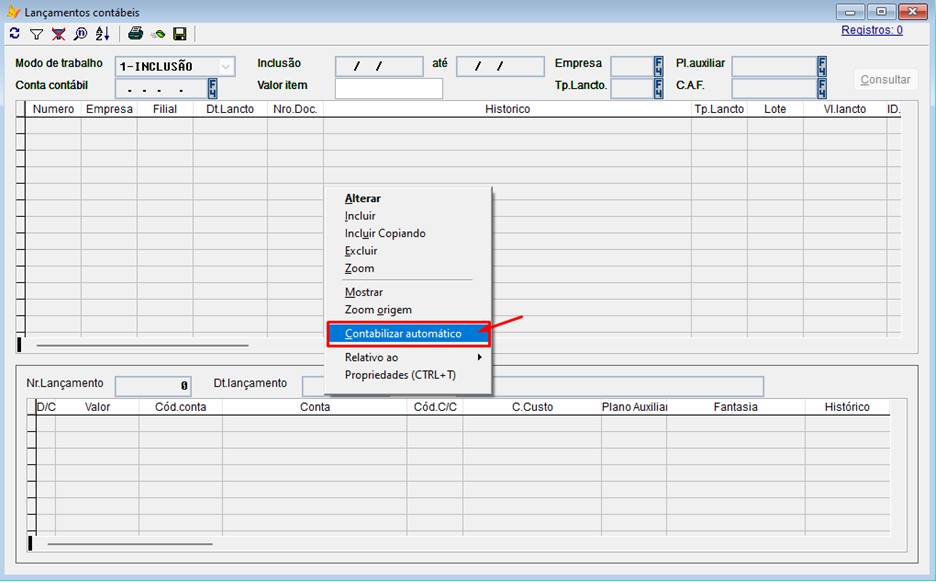
Task: Click the funnel filter icon
Action: click(x=36, y=34)
